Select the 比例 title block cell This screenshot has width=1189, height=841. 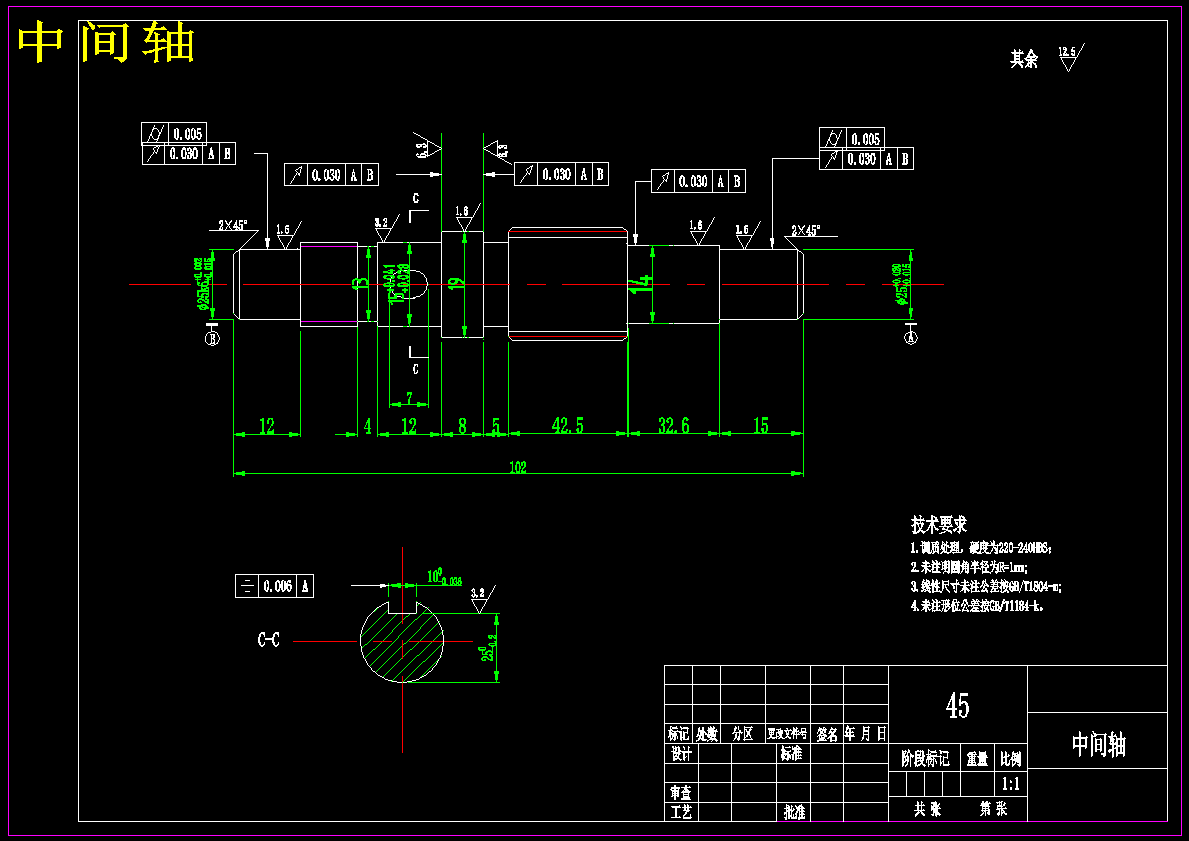point(1011,758)
